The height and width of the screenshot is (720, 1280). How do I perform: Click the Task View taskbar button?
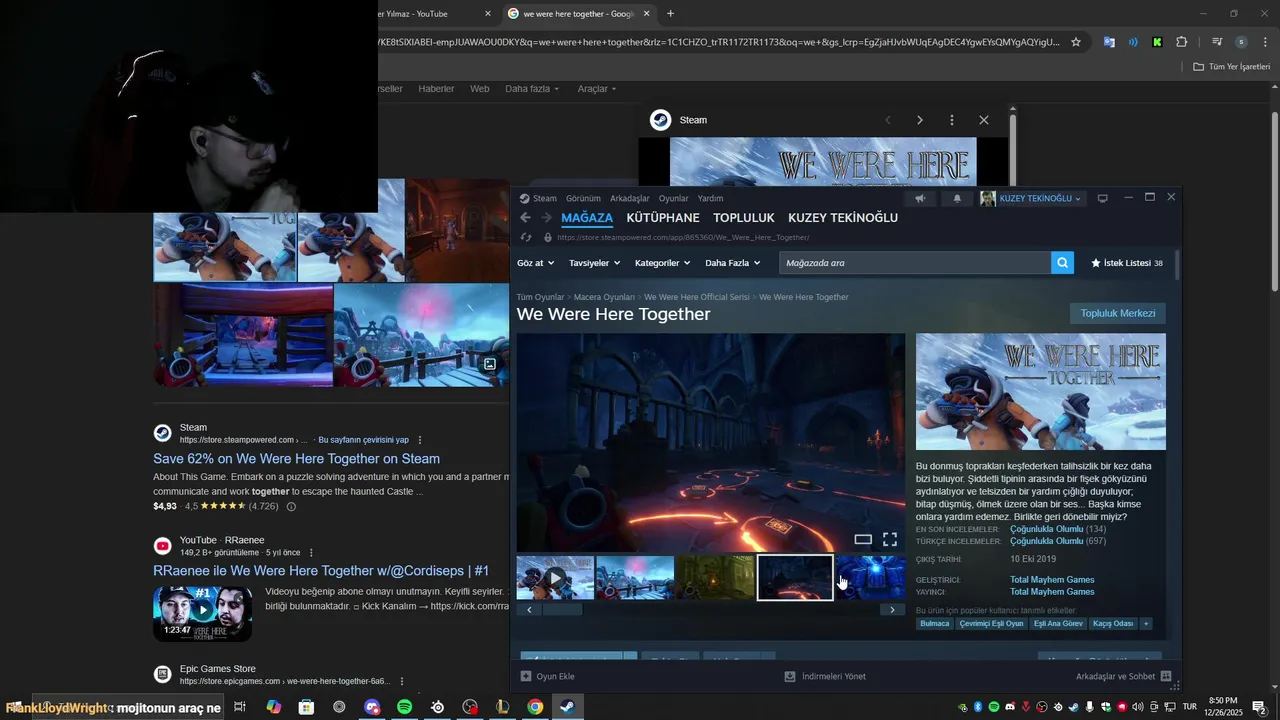[x=240, y=707]
